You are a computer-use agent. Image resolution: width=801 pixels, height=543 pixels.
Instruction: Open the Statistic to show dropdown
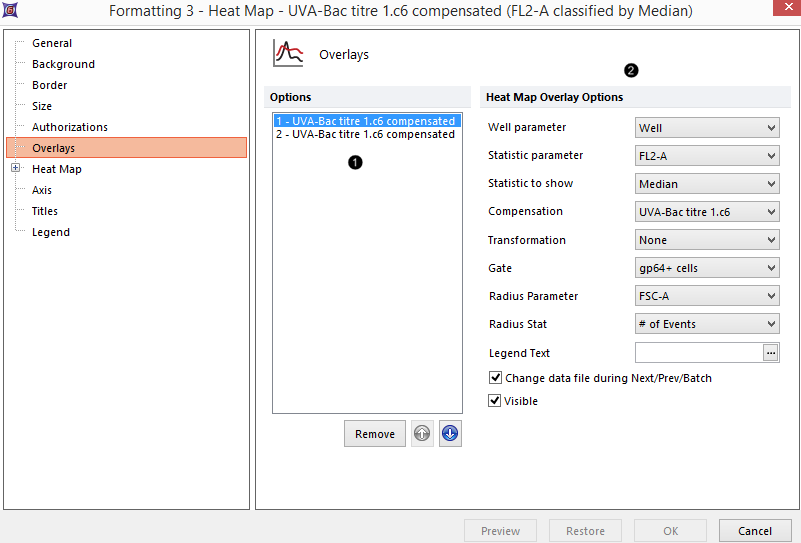coord(707,184)
